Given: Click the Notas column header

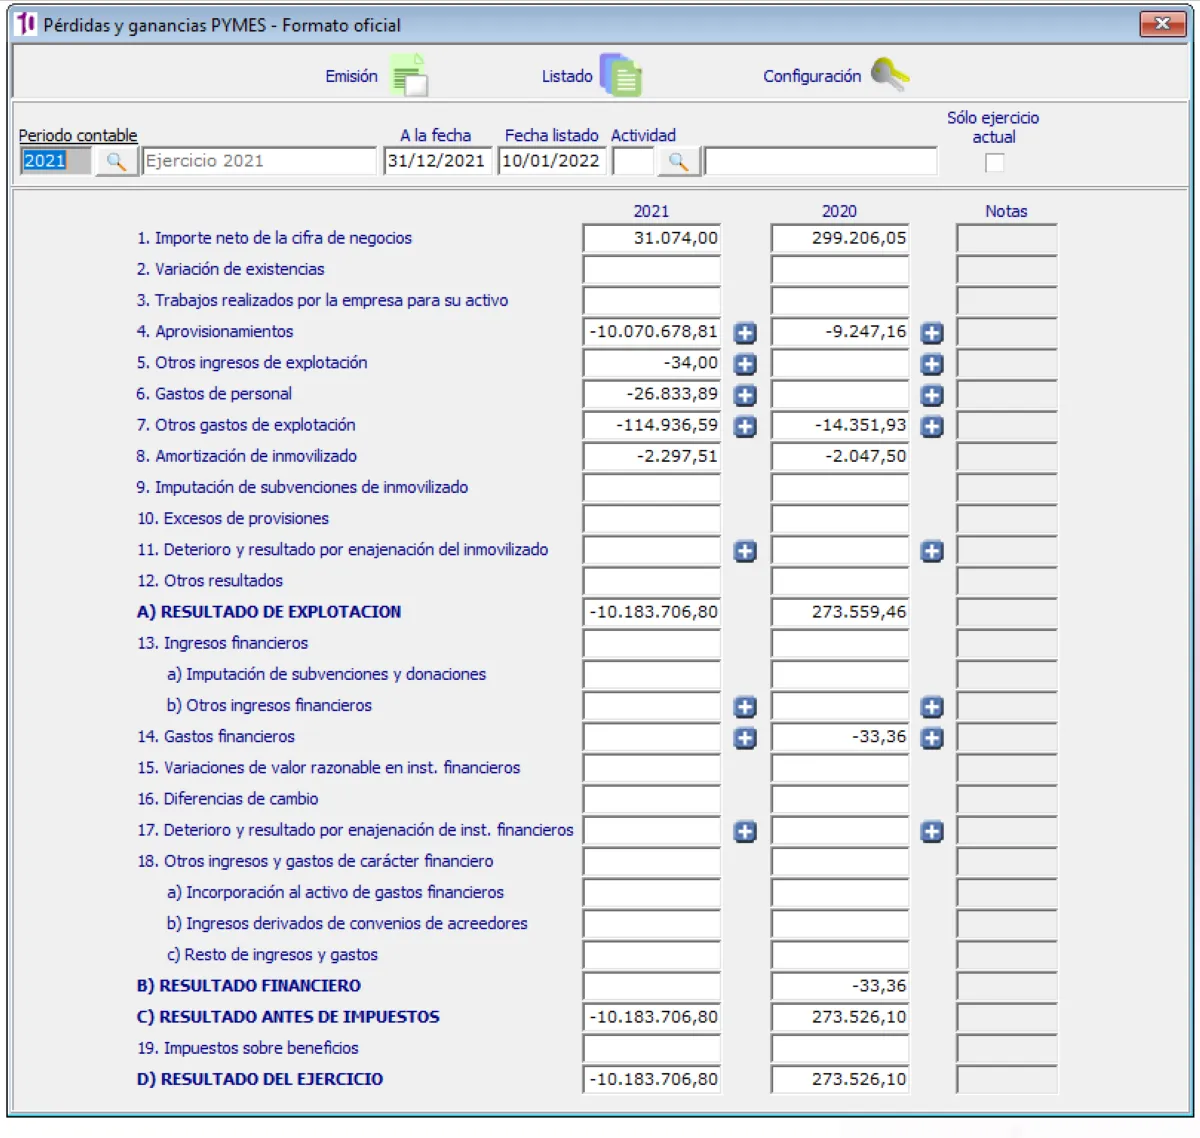Looking at the screenshot, I should point(1006,211).
